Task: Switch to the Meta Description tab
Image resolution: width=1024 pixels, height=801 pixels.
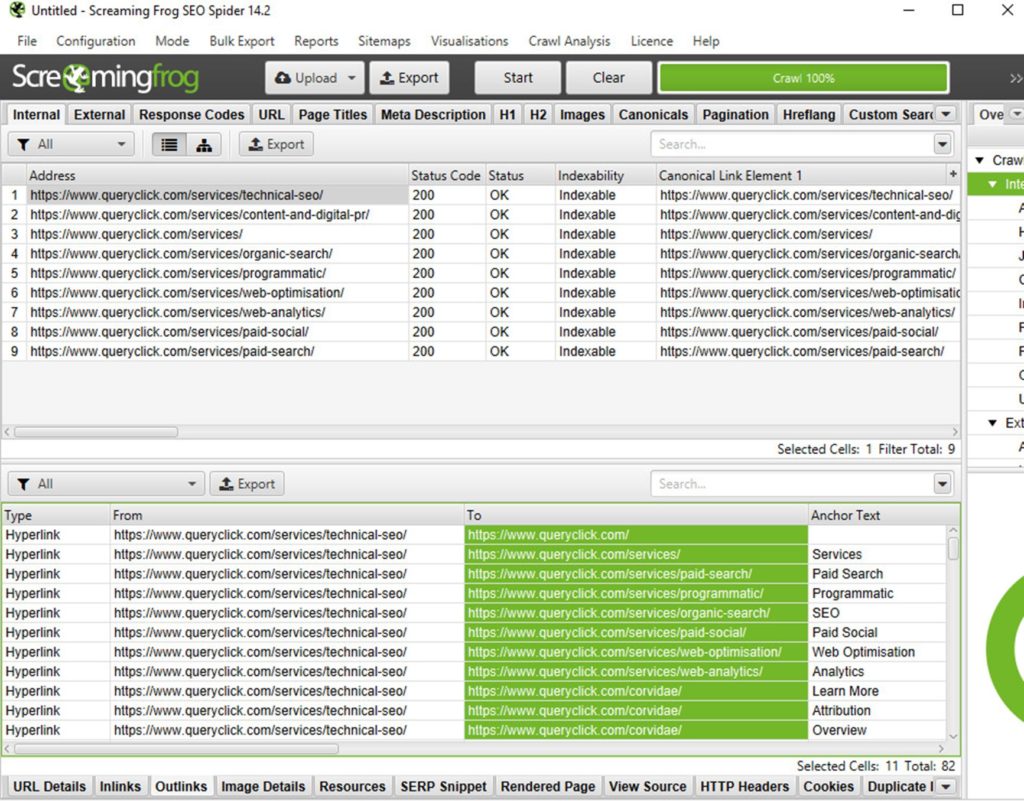Action: tap(434, 115)
